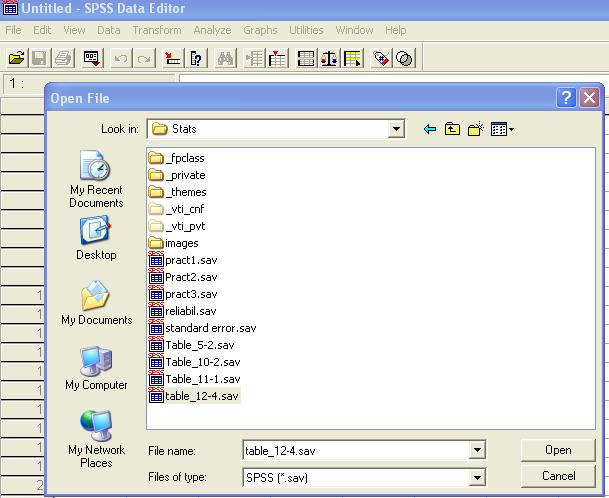Click the Cancel button
This screenshot has width=609, height=498.
click(x=558, y=476)
